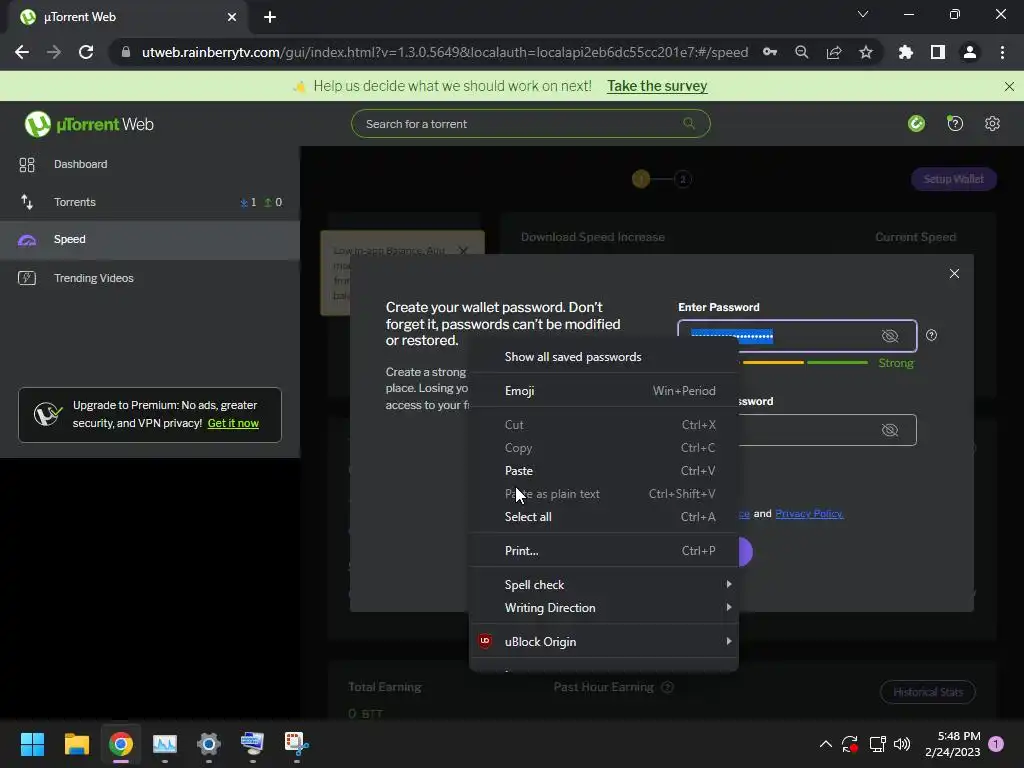Open the browser extensions puzzle icon
Screen dimensions: 1024x768
905,52
